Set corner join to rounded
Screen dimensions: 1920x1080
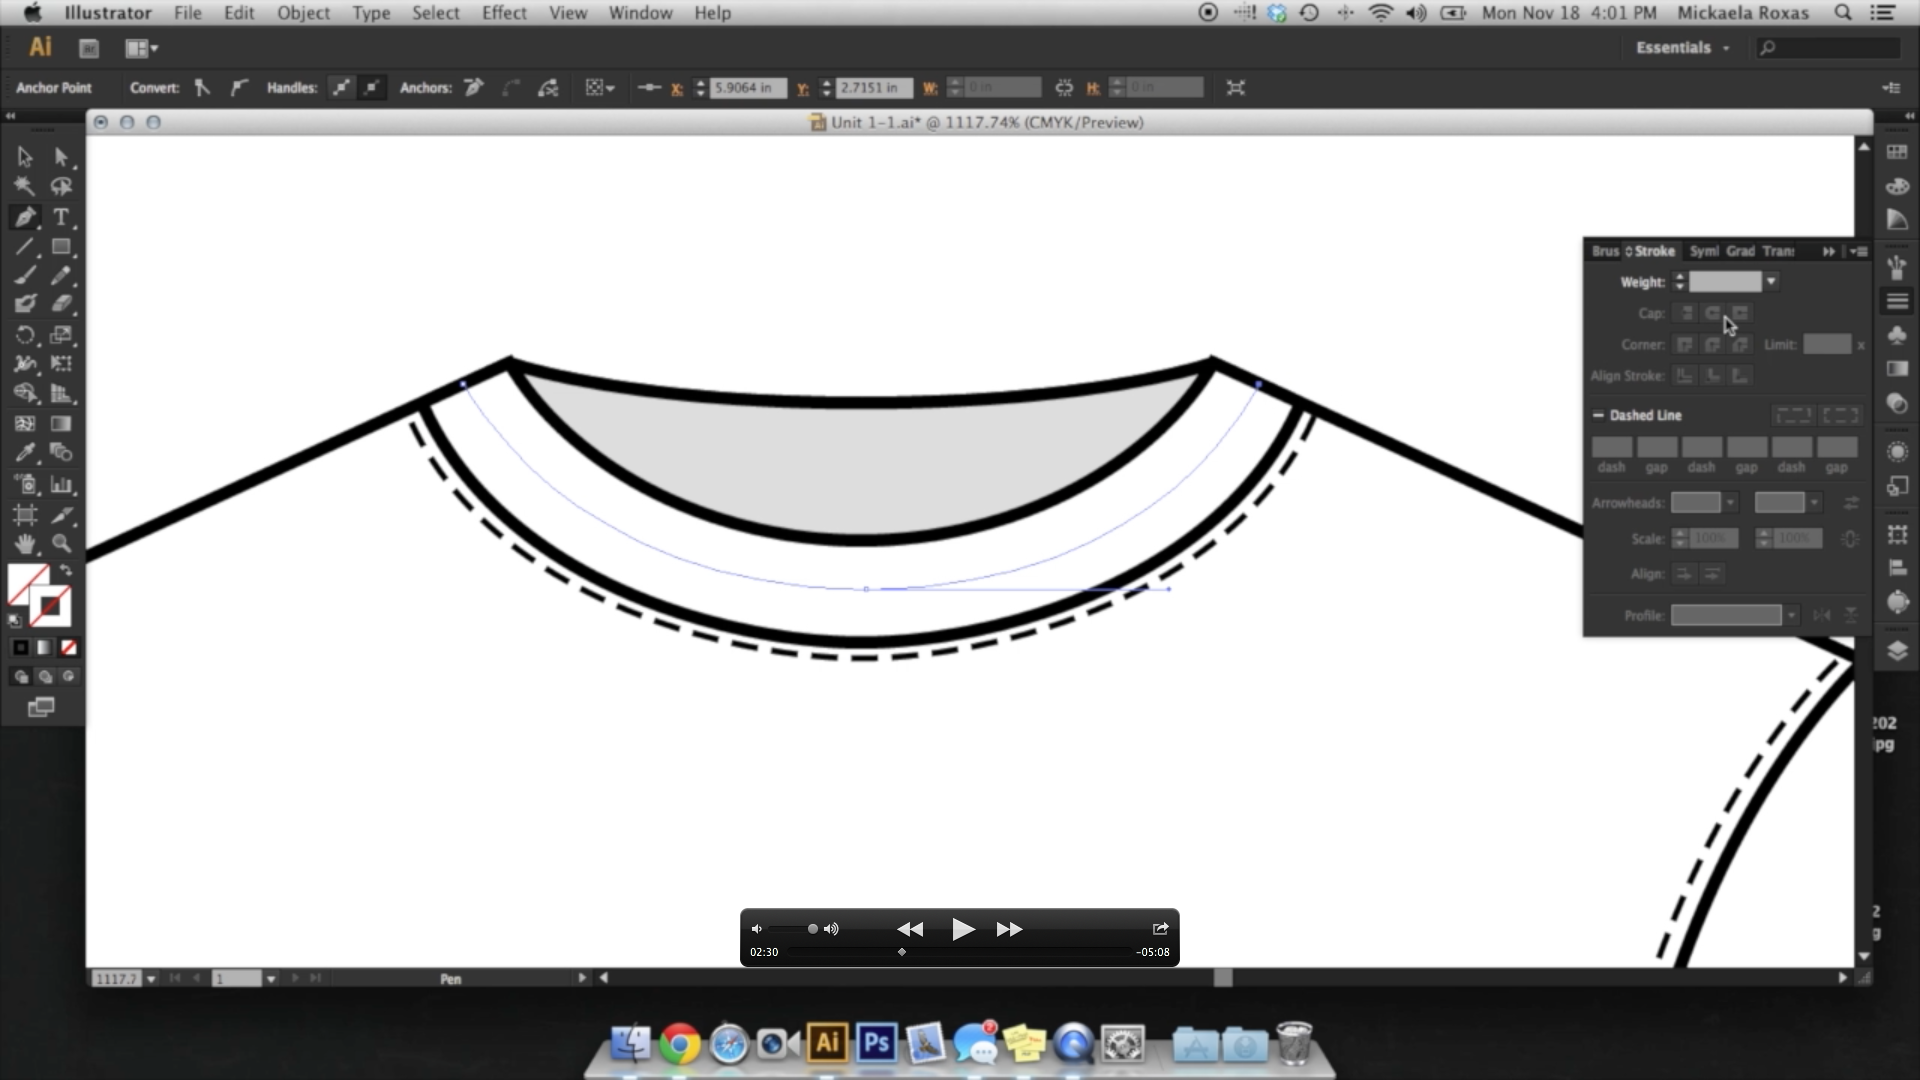(1712, 344)
